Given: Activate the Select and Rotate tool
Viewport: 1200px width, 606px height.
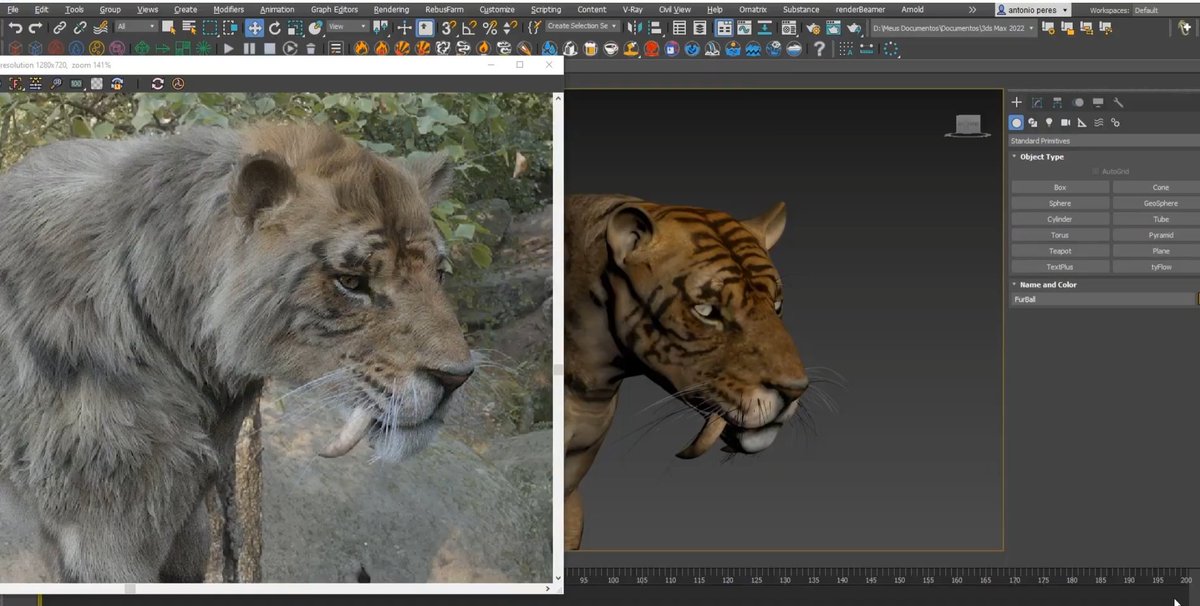Looking at the screenshot, I should [x=276, y=28].
